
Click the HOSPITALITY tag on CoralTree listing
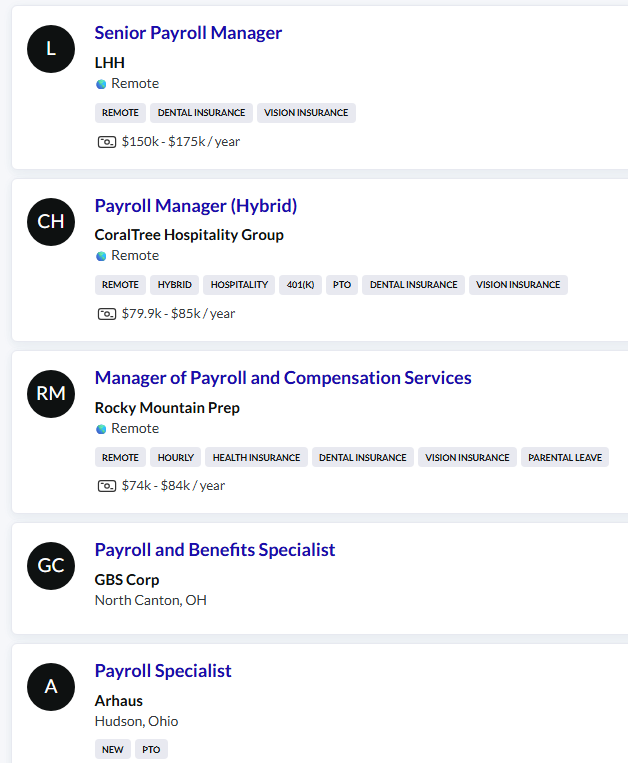[x=239, y=285]
